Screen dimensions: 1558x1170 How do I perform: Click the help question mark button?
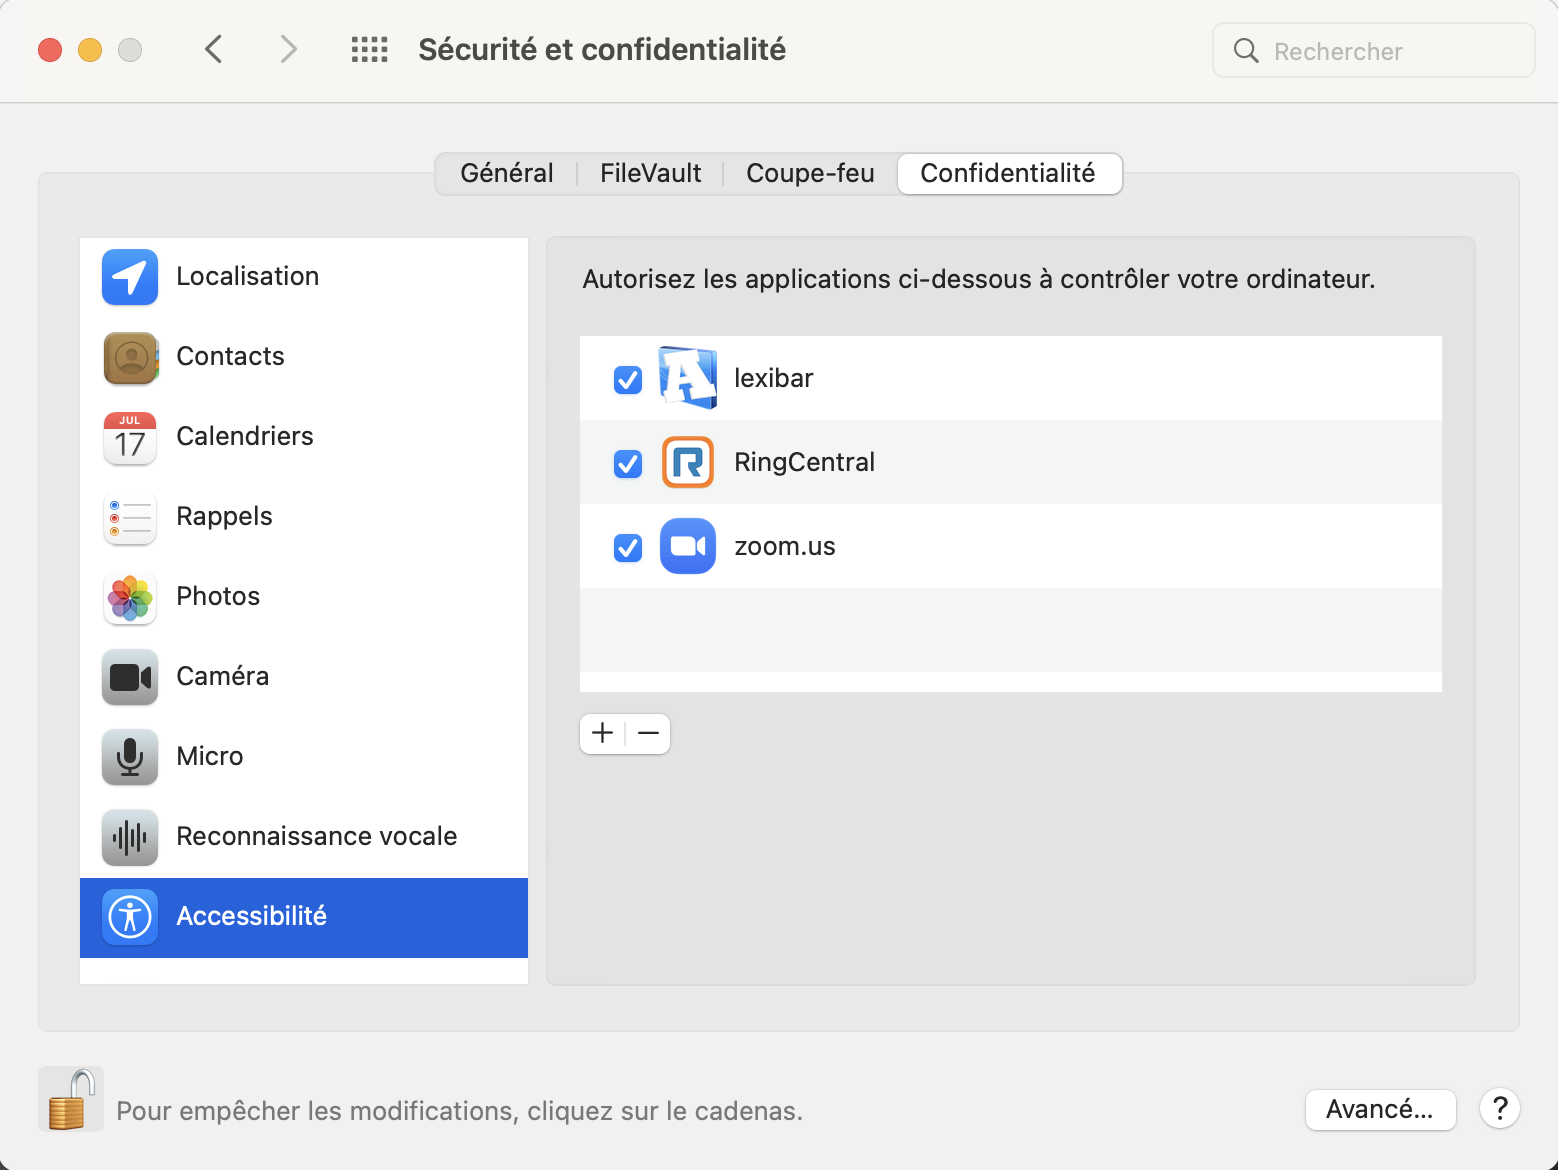pos(1500,1109)
